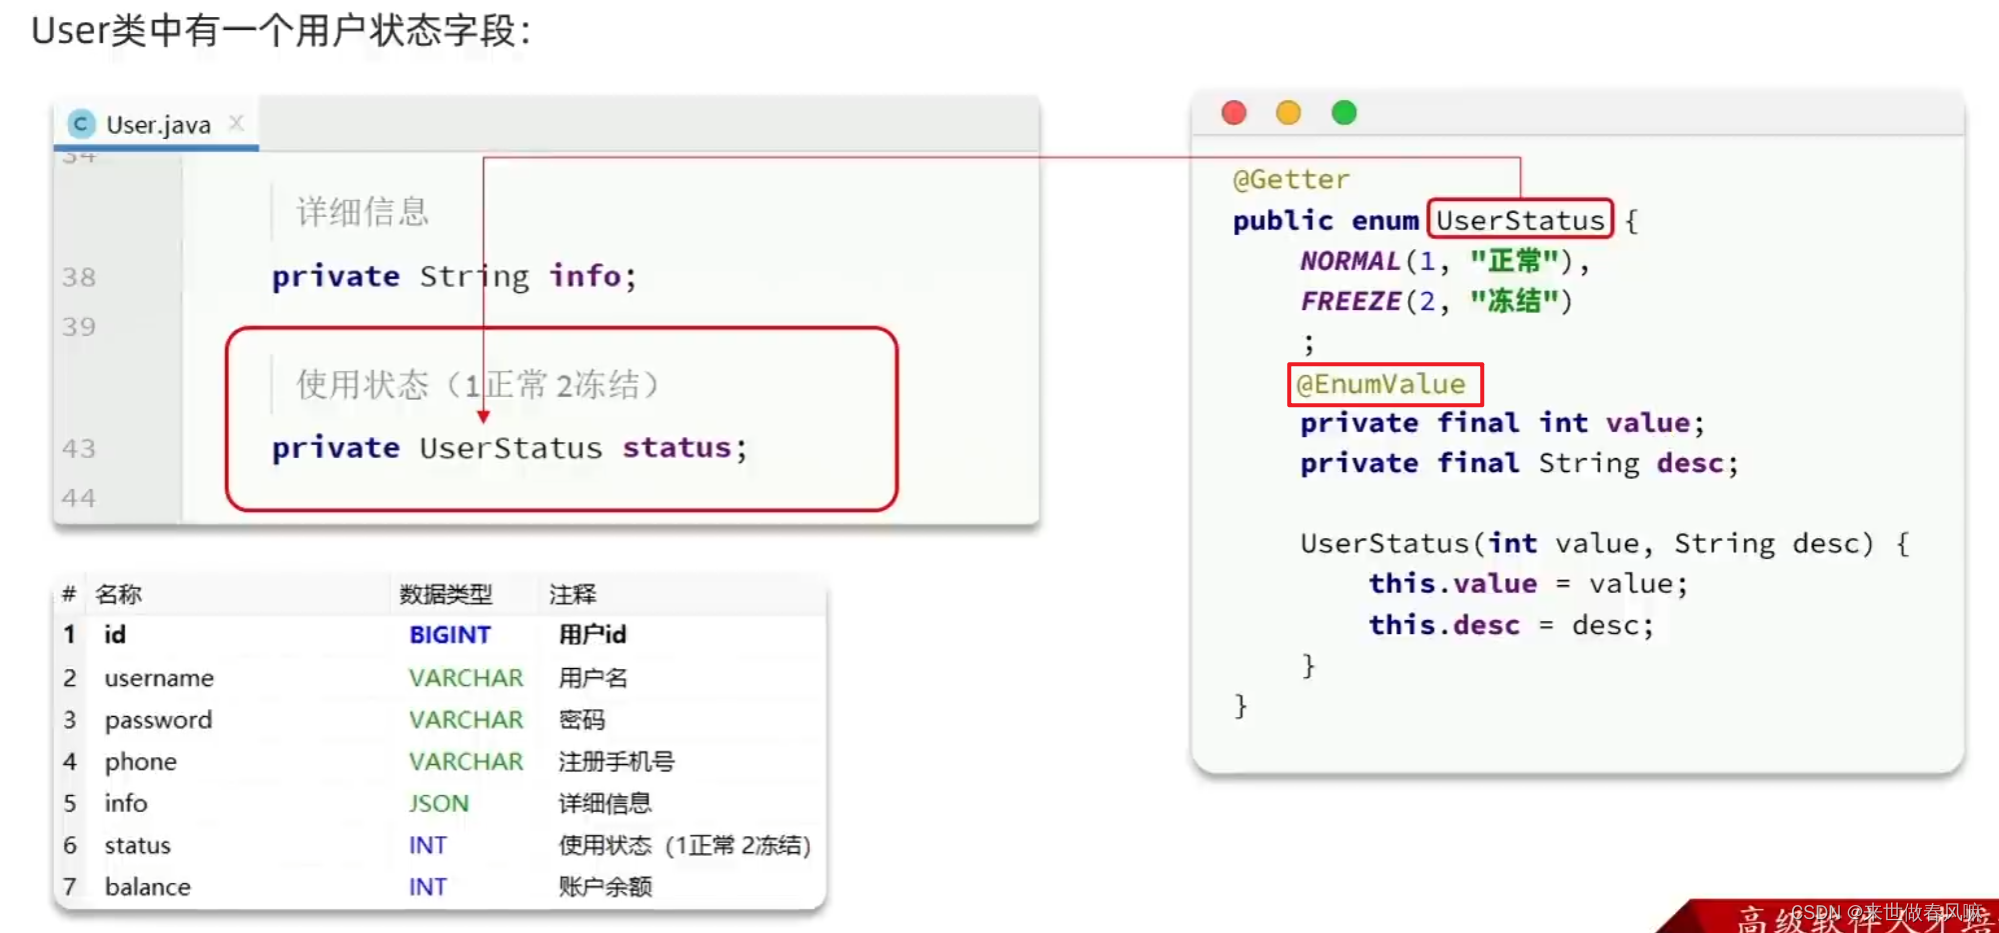This screenshot has width=1999, height=933.
Task: Click the VARCHAR type of password row
Action: coord(466,720)
